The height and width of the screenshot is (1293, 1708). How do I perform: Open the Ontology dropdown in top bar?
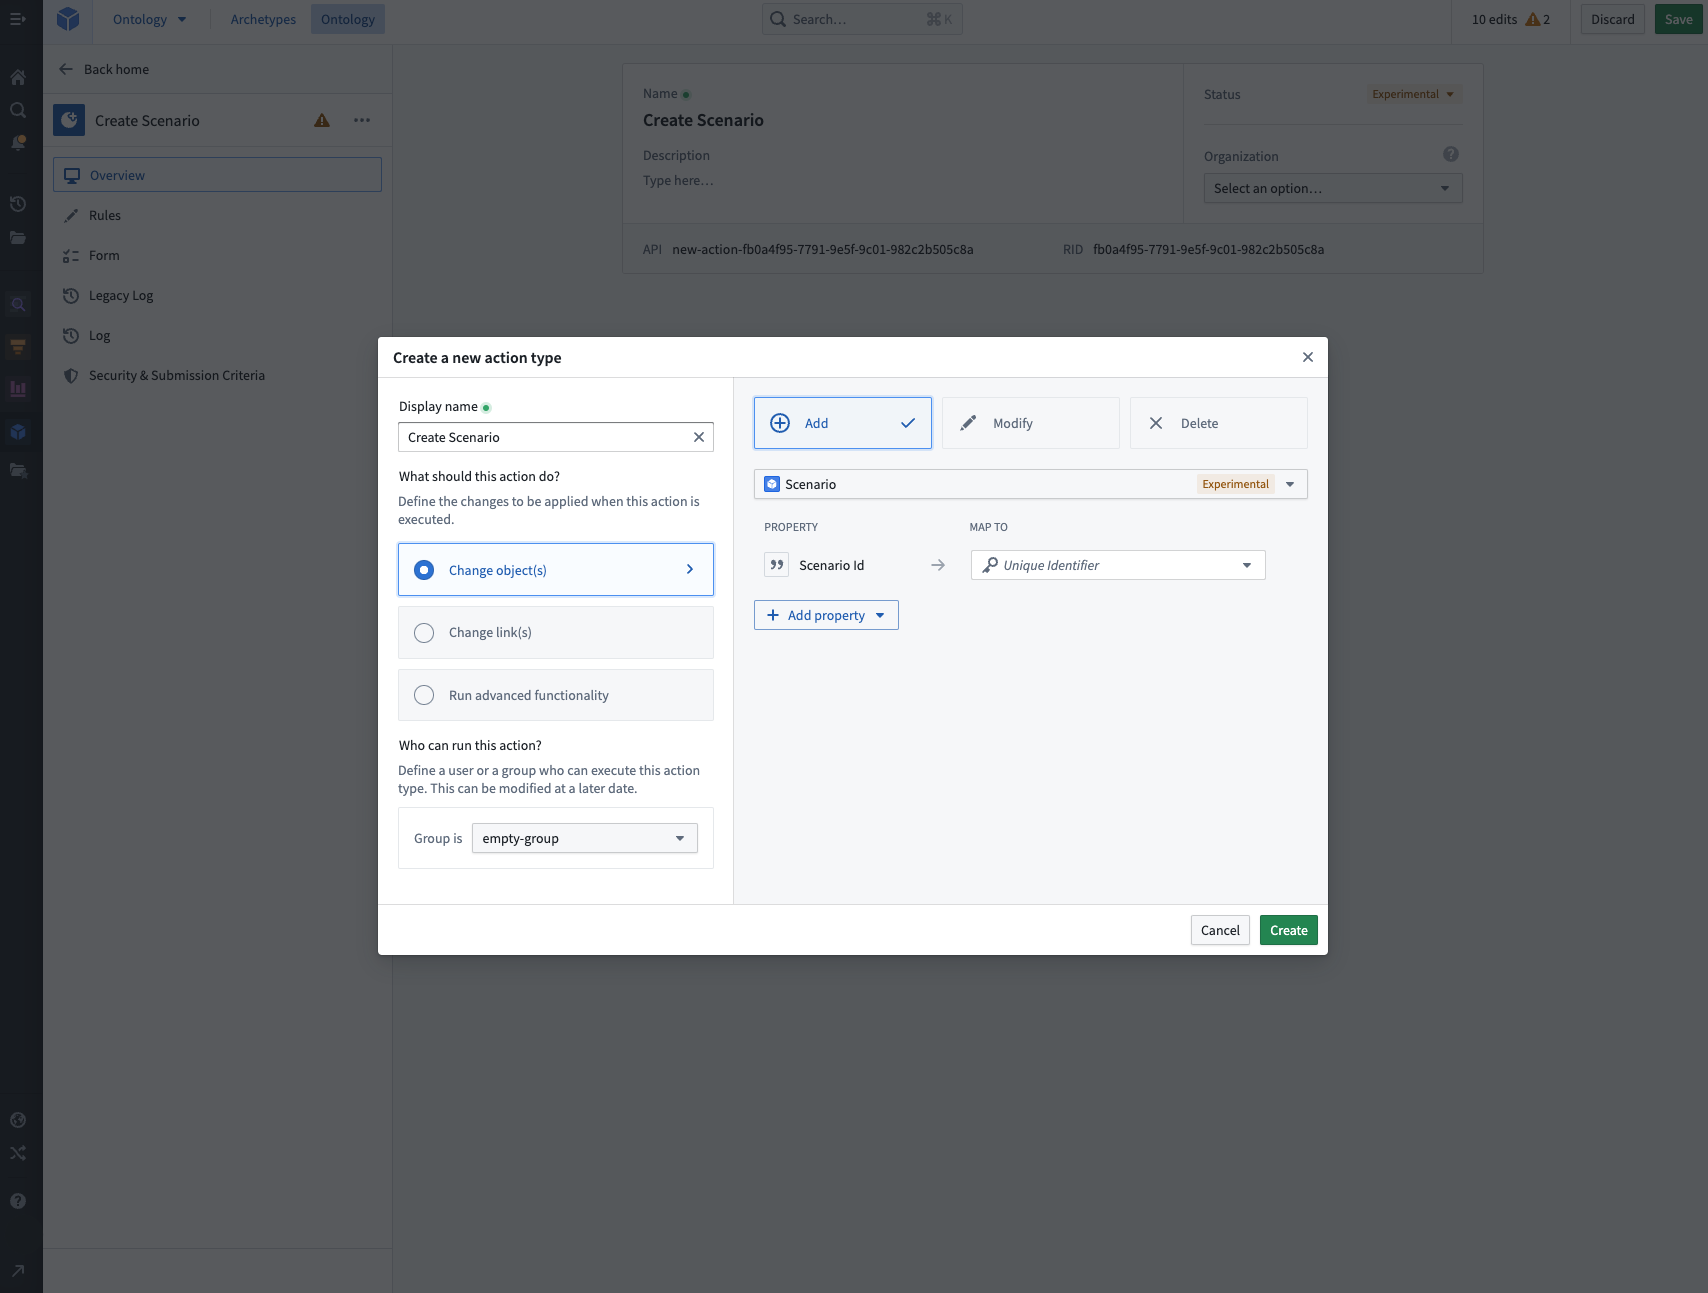pos(149,19)
